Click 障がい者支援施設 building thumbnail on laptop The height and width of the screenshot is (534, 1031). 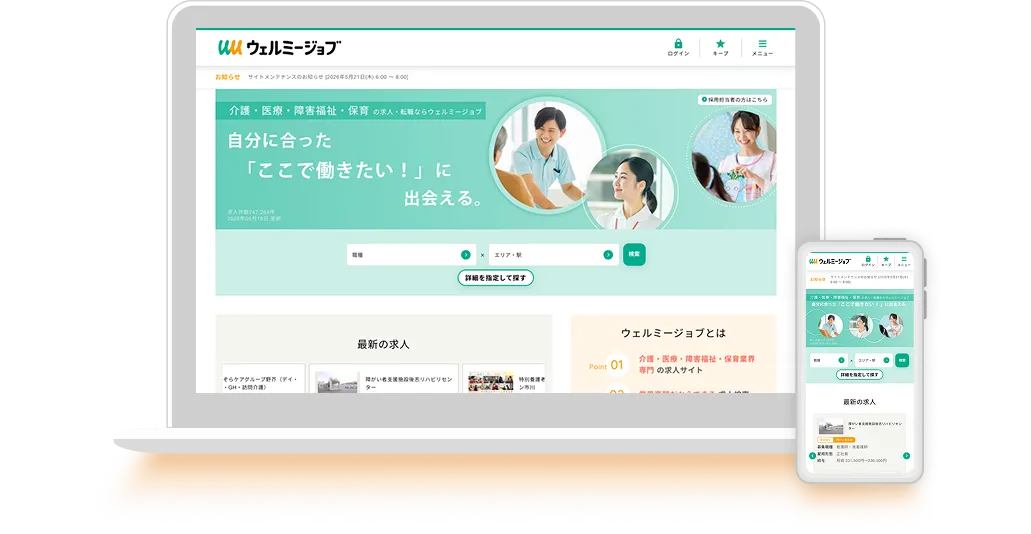tap(337, 382)
